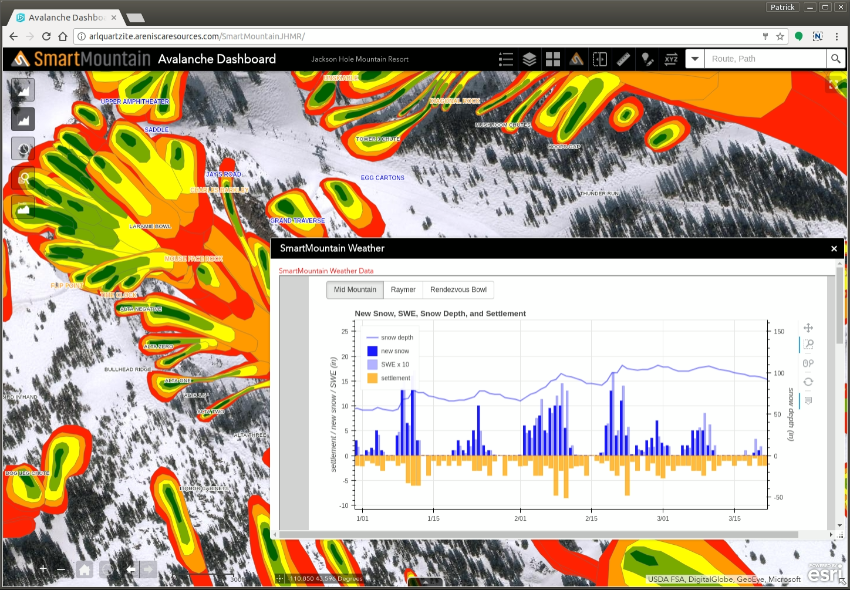Click the N extension icon in browser toolbar
The height and width of the screenshot is (590, 850).
[817, 36]
